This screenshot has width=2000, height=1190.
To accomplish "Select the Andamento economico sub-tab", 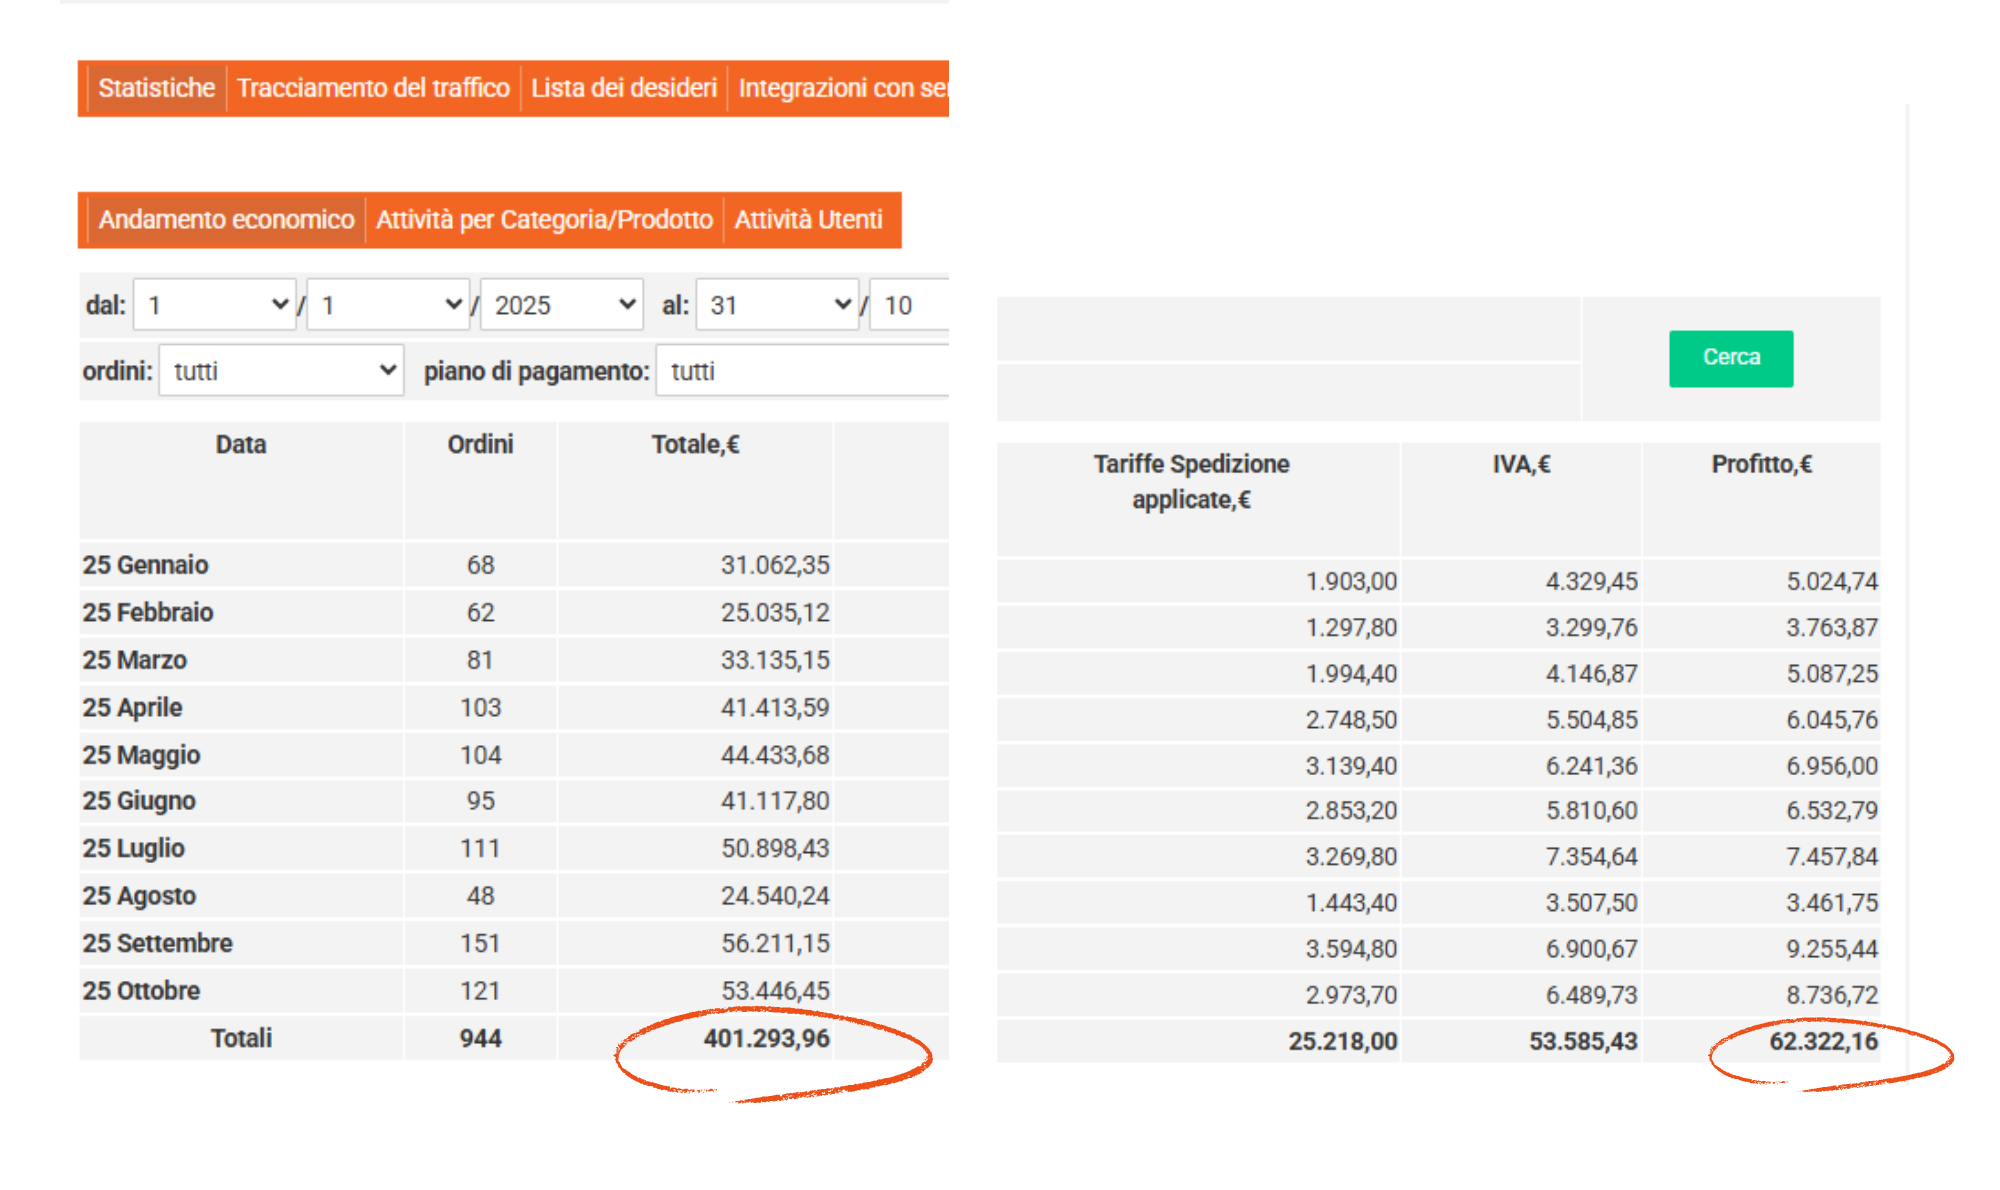I will [226, 220].
